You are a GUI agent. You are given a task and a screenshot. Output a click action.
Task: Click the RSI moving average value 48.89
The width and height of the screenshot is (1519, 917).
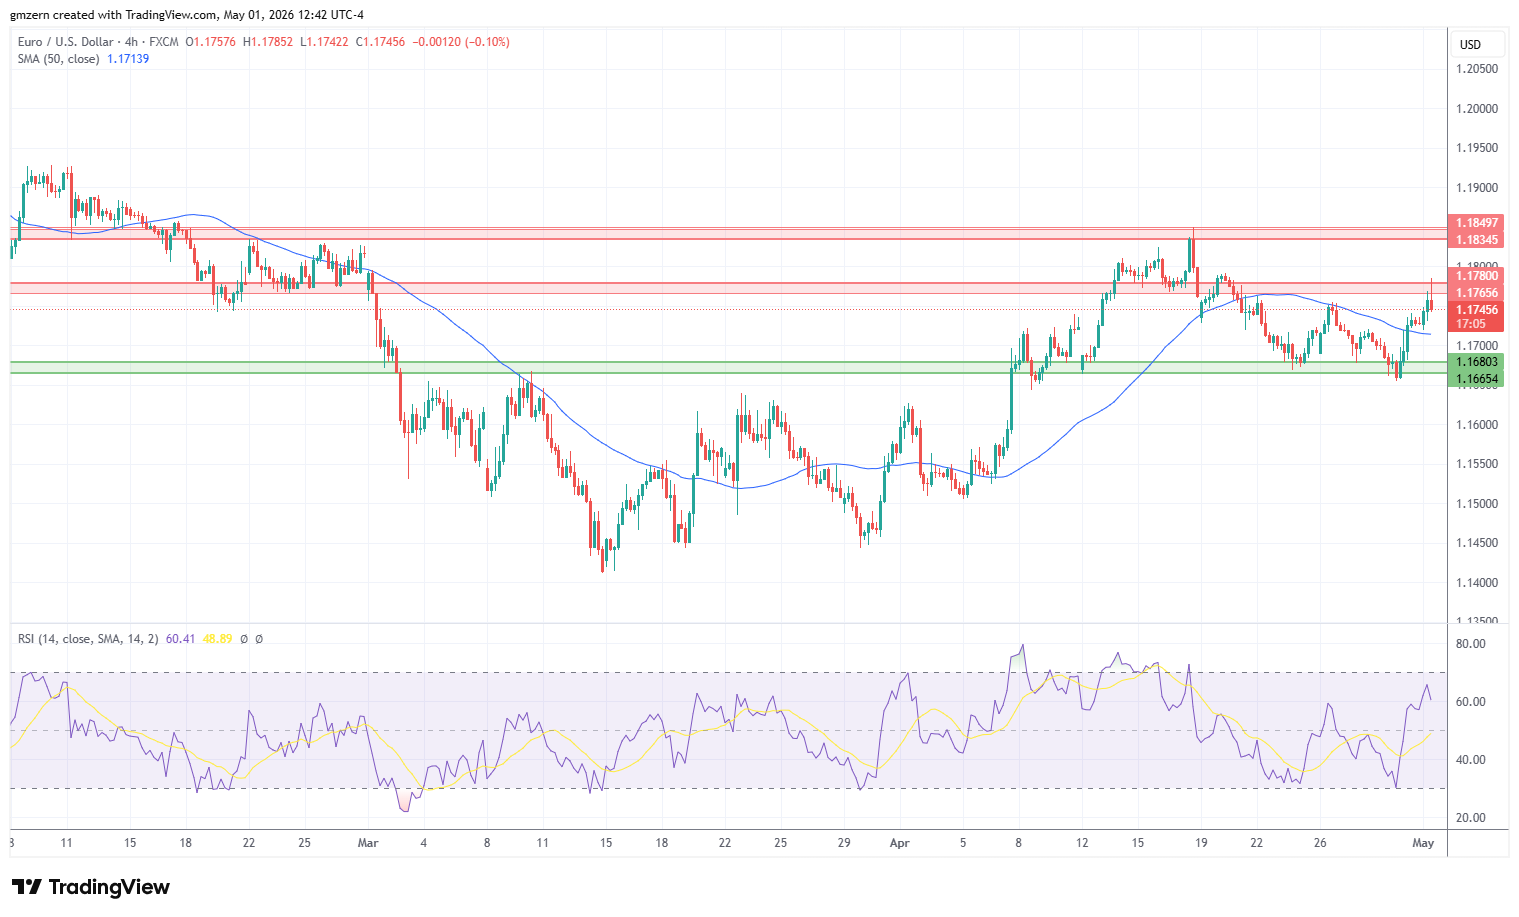[x=217, y=638]
